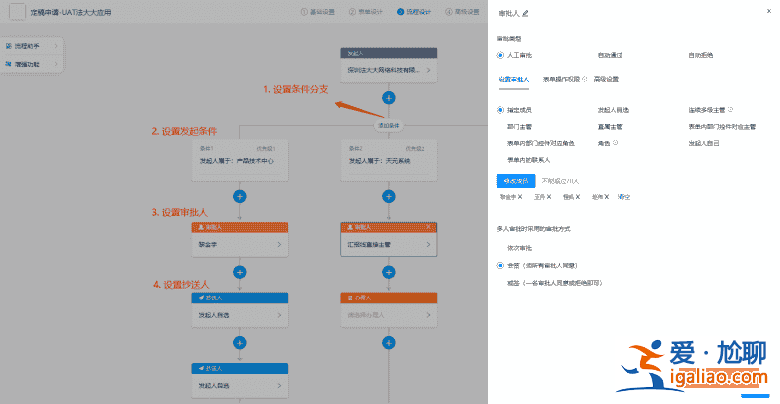780x404 pixels.
Task: Switch to the 设置审批人 tab
Action: click(x=514, y=79)
